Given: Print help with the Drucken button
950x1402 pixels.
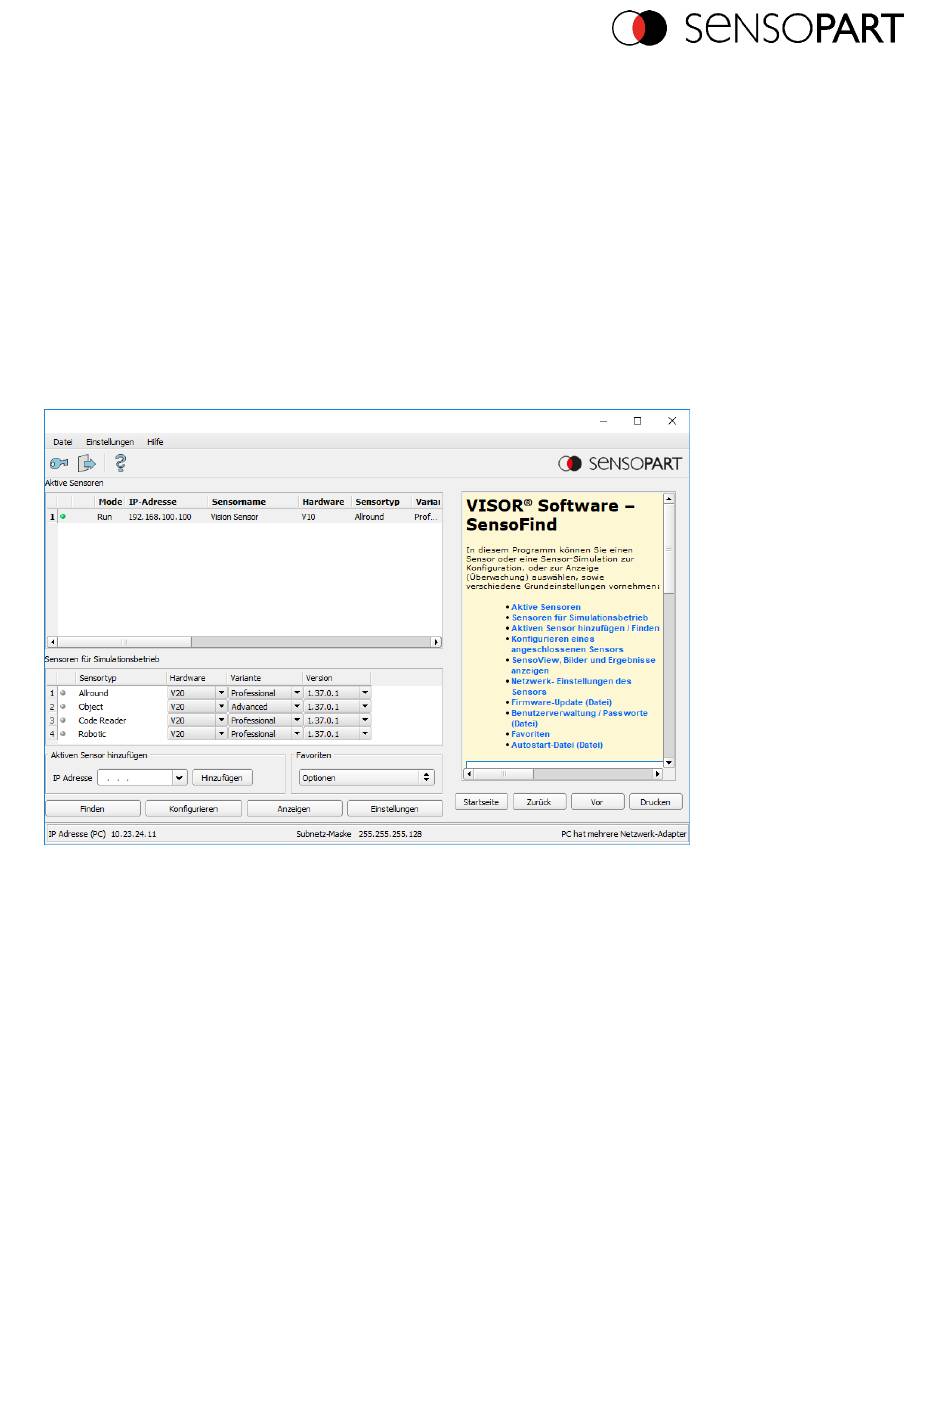Looking at the screenshot, I should pos(656,802).
